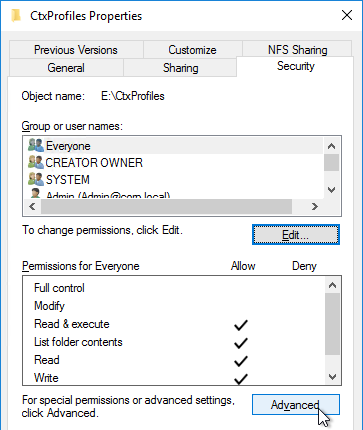Click the Group or user names label
363x430 pixels.
pos(72,126)
